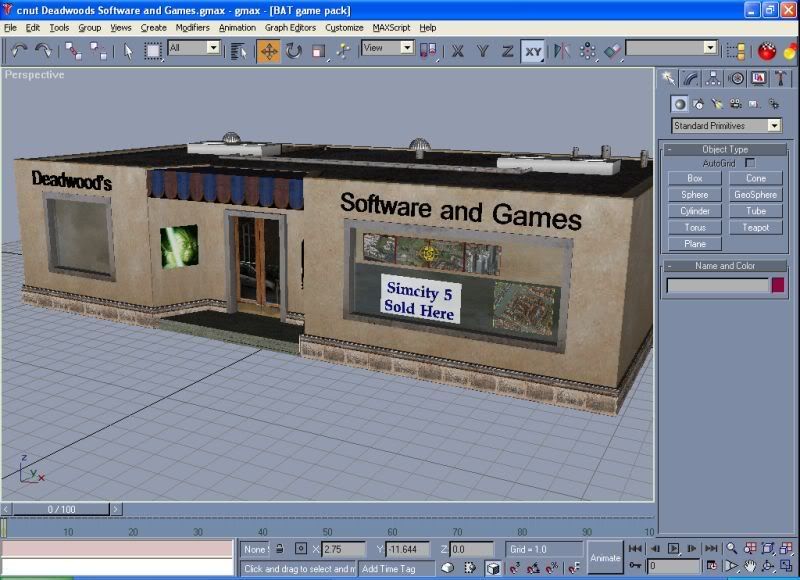Screen dimensions: 800x580
Task: Click the GeoSphere primitive button
Action: 756,194
